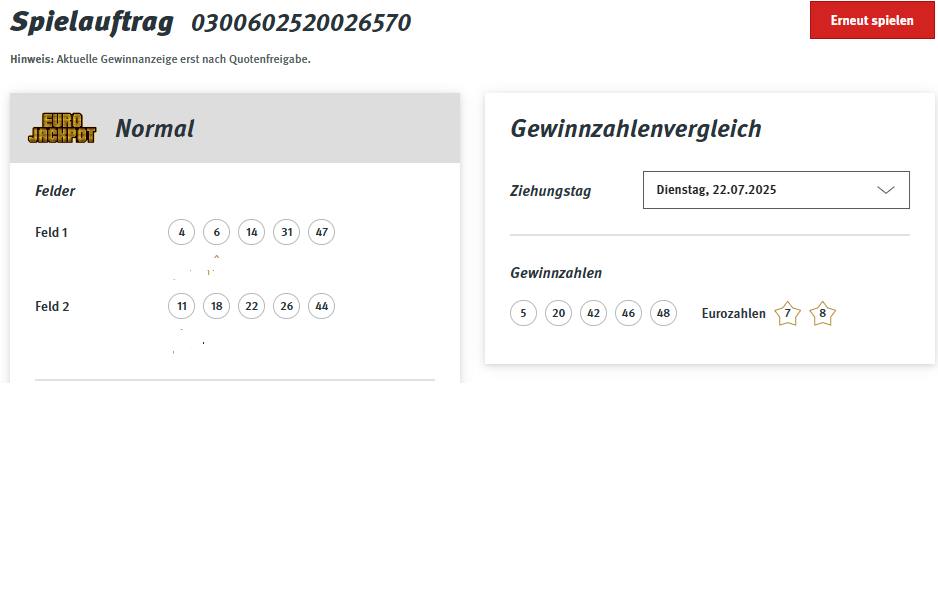Image resolution: width=938 pixels, height=609 pixels.
Task: Click number 4 in Feld 1
Action: coord(181,233)
